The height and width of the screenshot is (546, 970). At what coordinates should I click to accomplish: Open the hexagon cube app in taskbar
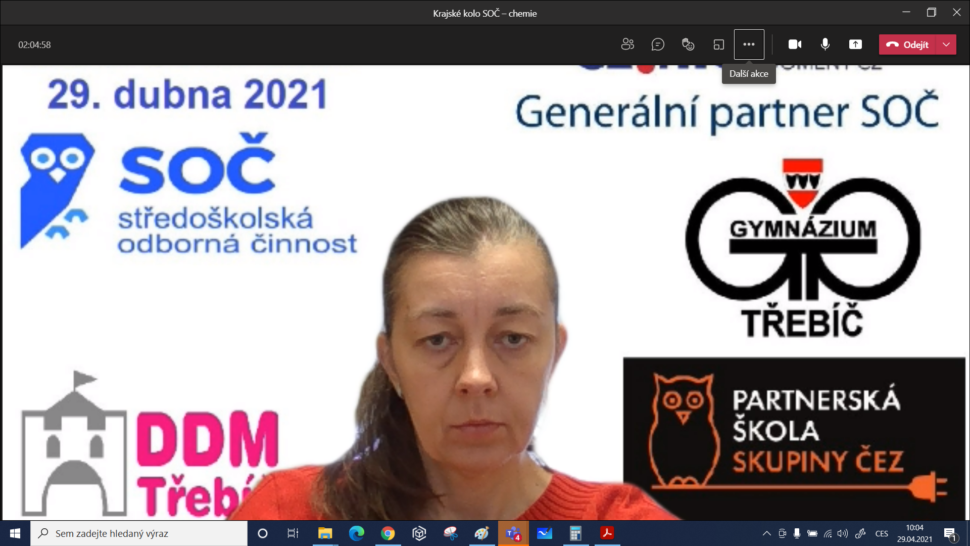click(x=419, y=533)
